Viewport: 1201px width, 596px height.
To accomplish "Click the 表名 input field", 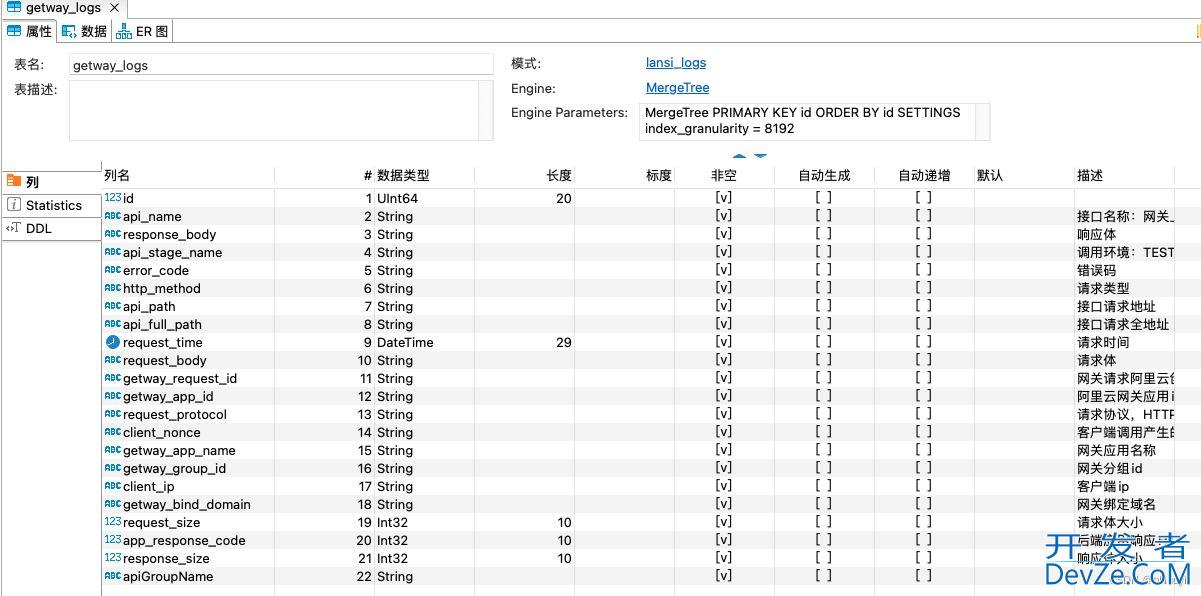I will pos(281,65).
